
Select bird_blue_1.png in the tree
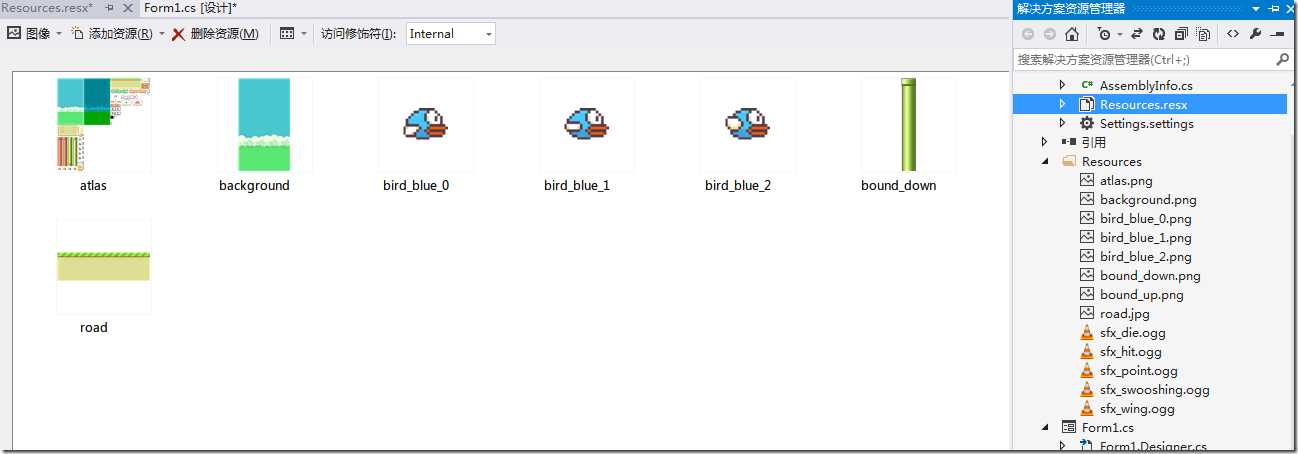click(1145, 238)
